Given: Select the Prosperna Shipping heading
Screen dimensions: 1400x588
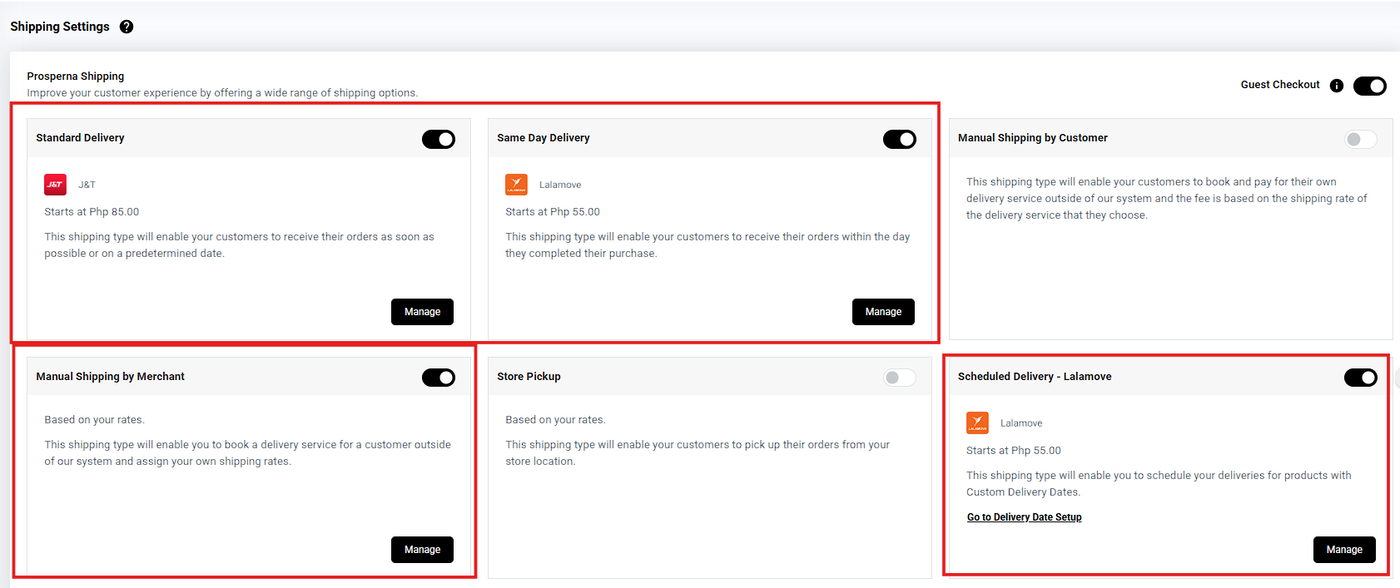Looking at the screenshot, I should pos(76,76).
